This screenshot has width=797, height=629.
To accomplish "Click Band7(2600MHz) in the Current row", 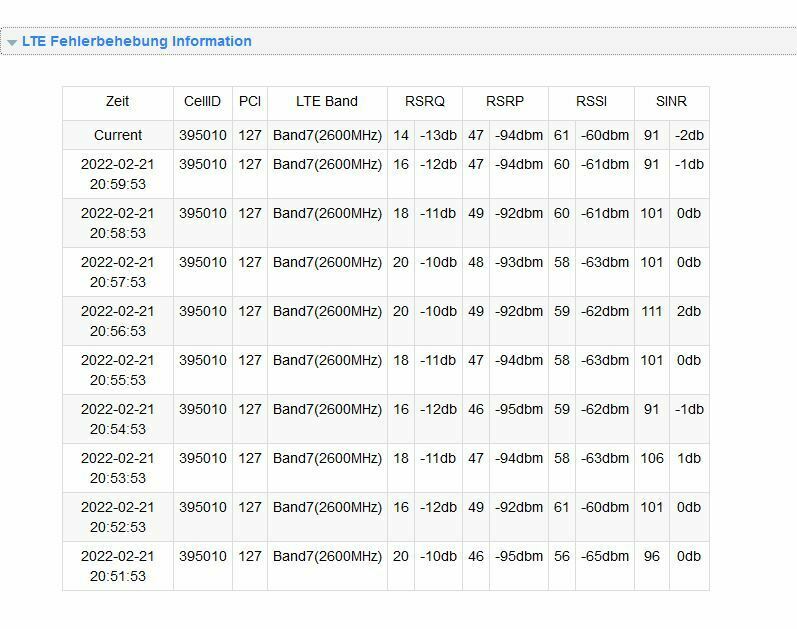I will pyautogui.click(x=327, y=135).
